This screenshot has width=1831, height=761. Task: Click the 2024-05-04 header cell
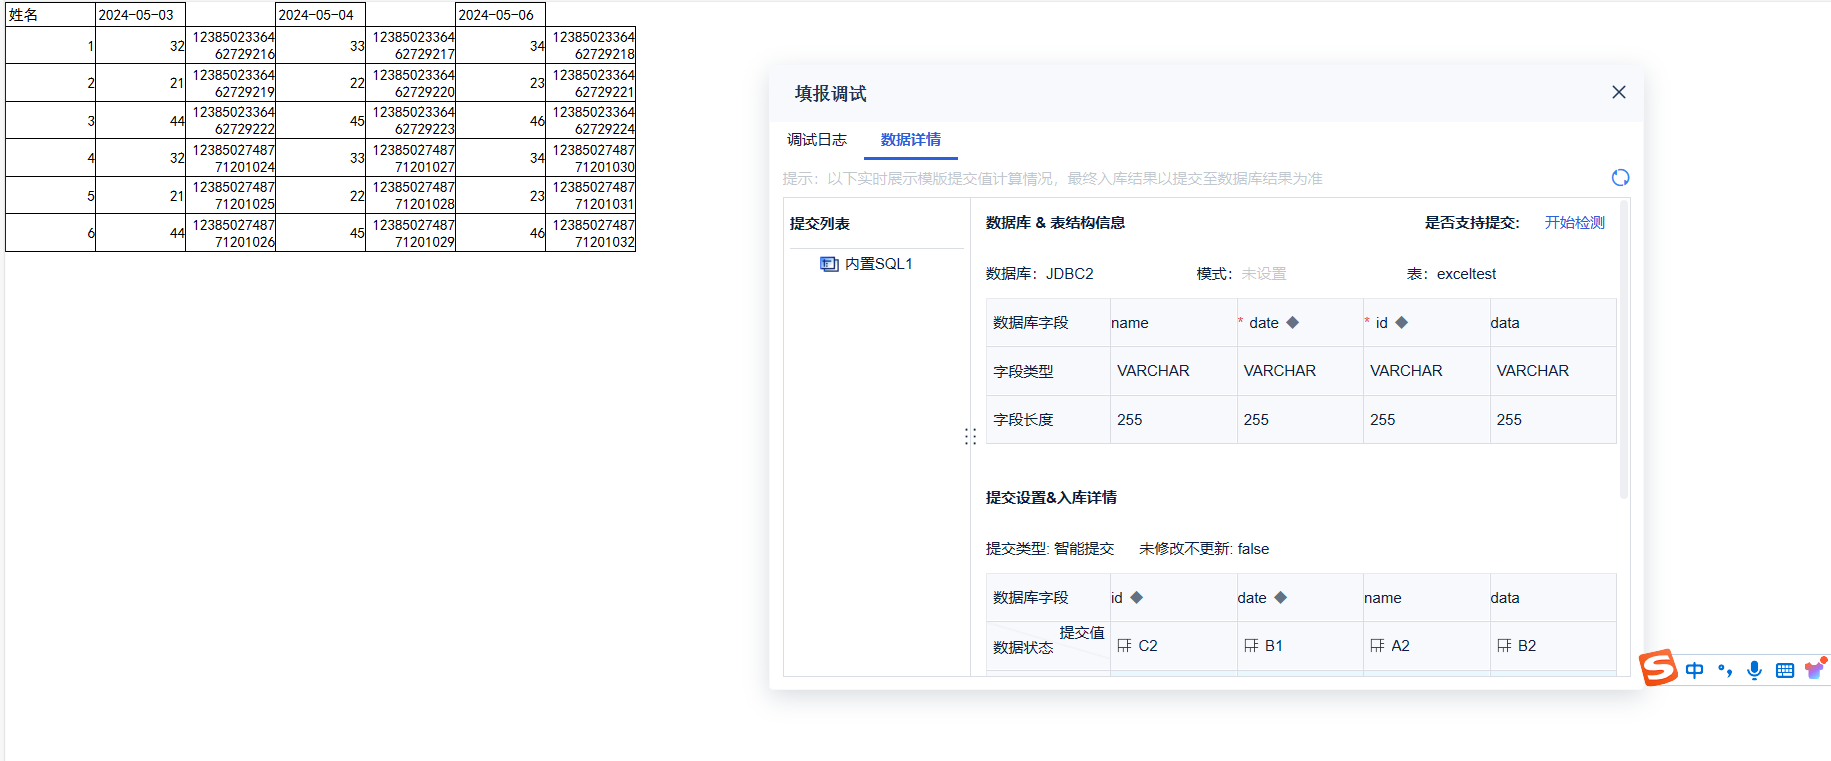click(320, 15)
